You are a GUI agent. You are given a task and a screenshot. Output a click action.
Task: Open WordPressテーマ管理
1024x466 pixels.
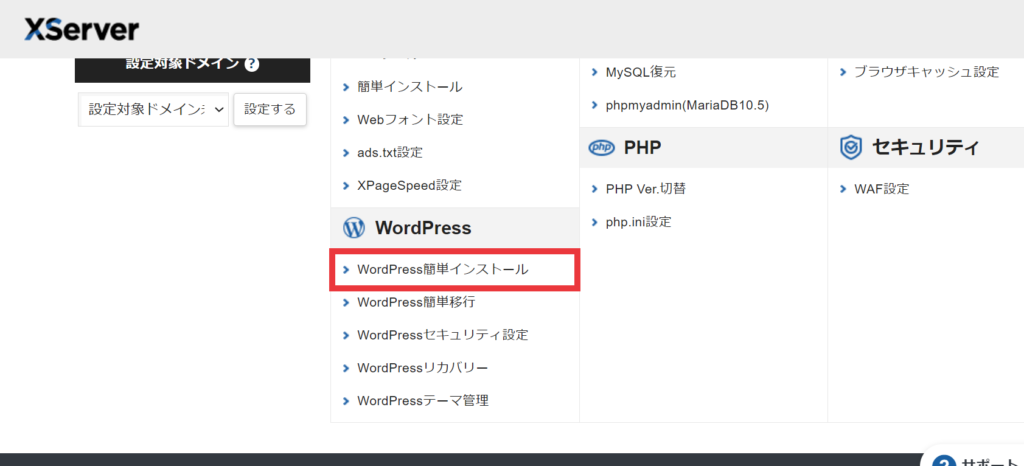pyautogui.click(x=423, y=401)
